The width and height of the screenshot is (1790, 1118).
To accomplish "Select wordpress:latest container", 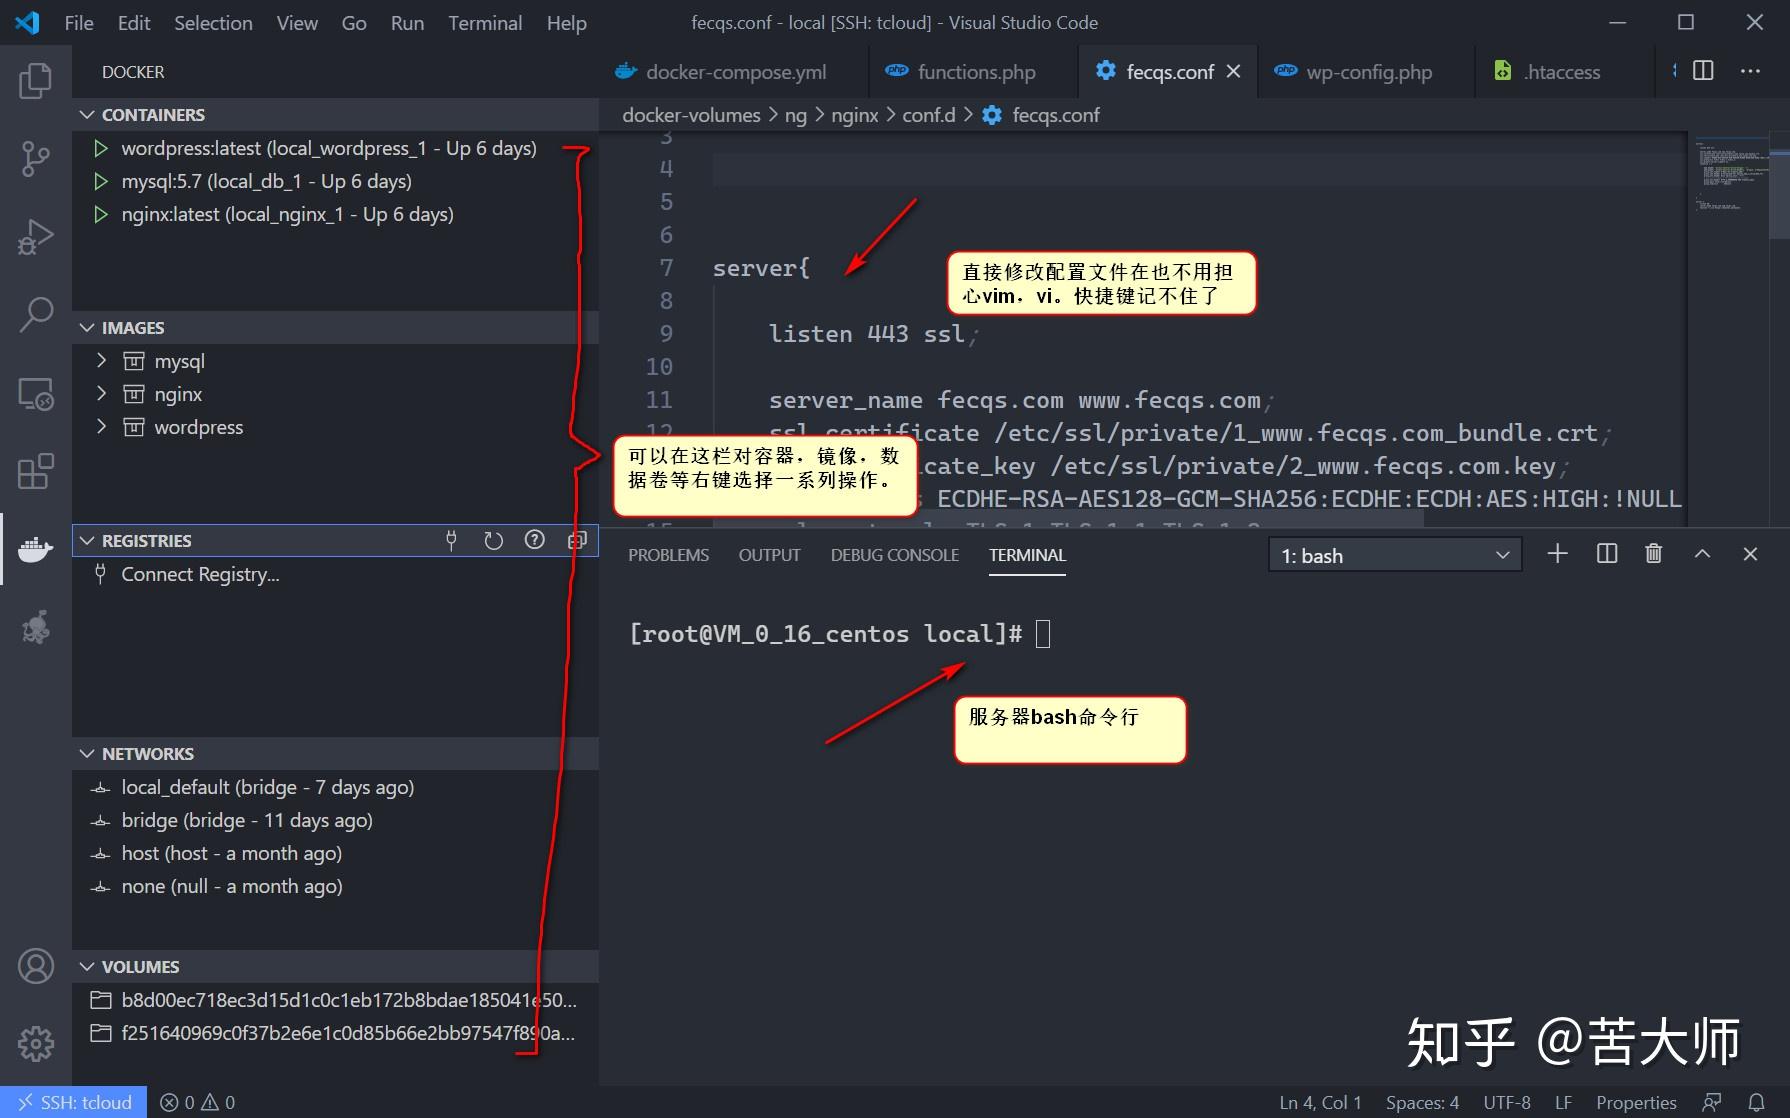I will click(x=335, y=148).
